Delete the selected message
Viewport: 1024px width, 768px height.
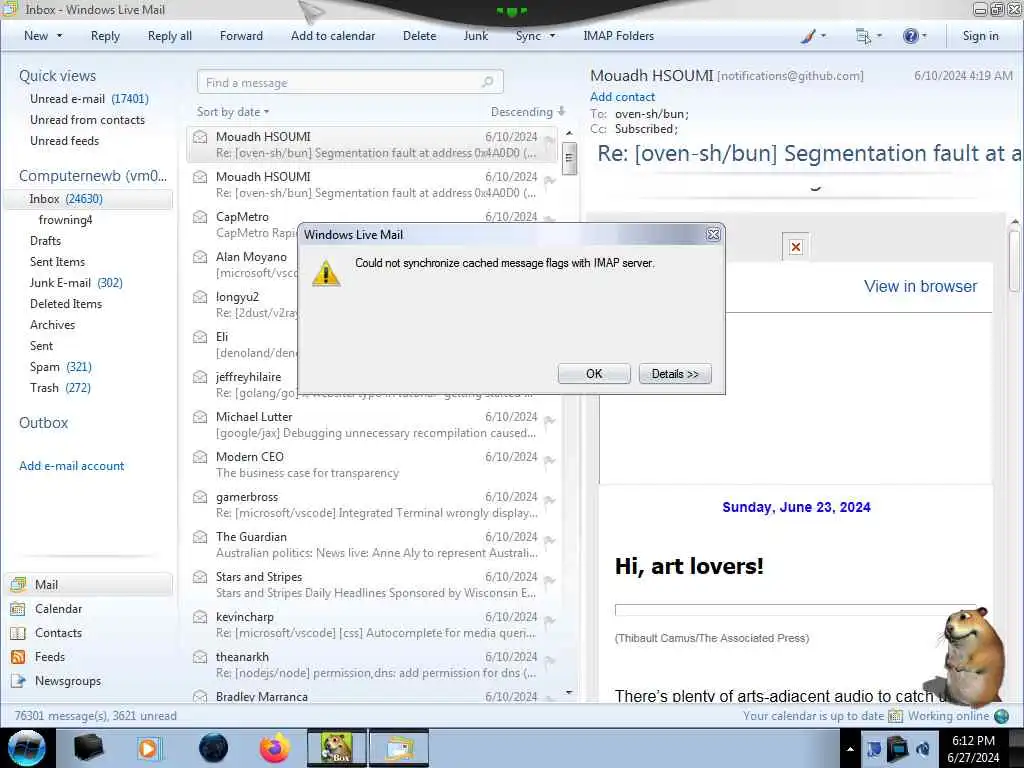tap(419, 36)
